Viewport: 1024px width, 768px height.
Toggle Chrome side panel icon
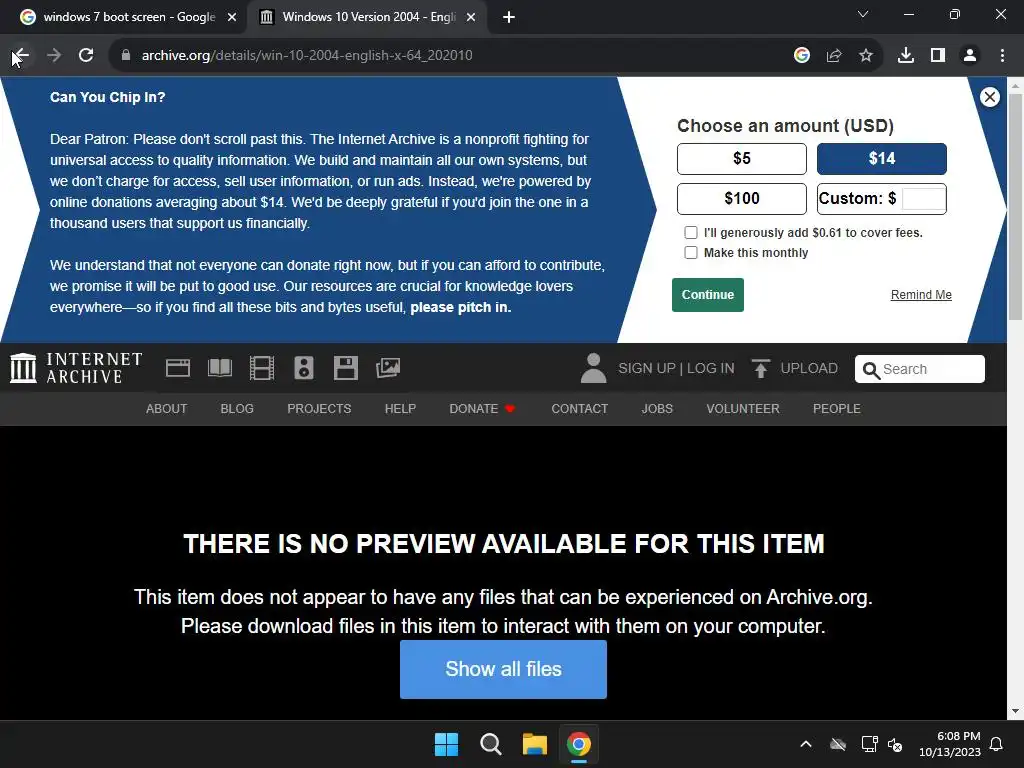point(938,56)
